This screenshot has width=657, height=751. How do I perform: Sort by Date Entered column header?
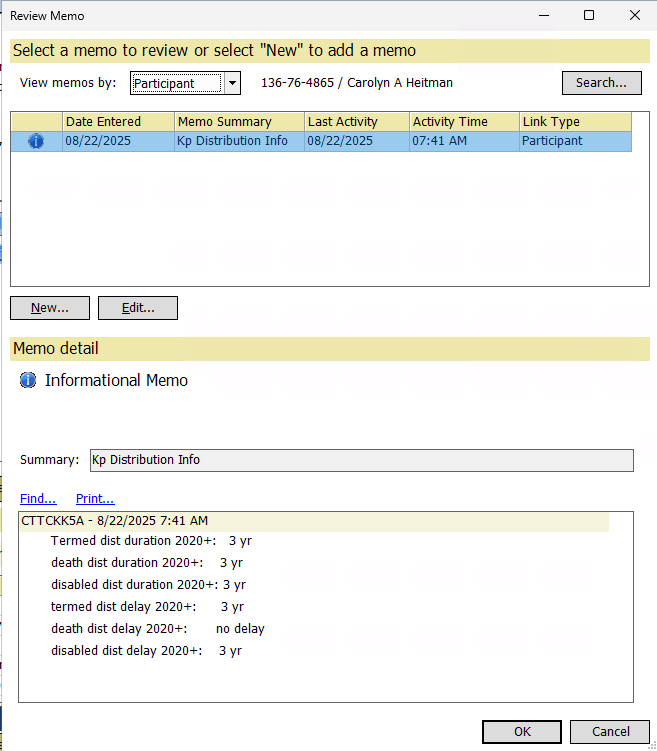(118, 122)
